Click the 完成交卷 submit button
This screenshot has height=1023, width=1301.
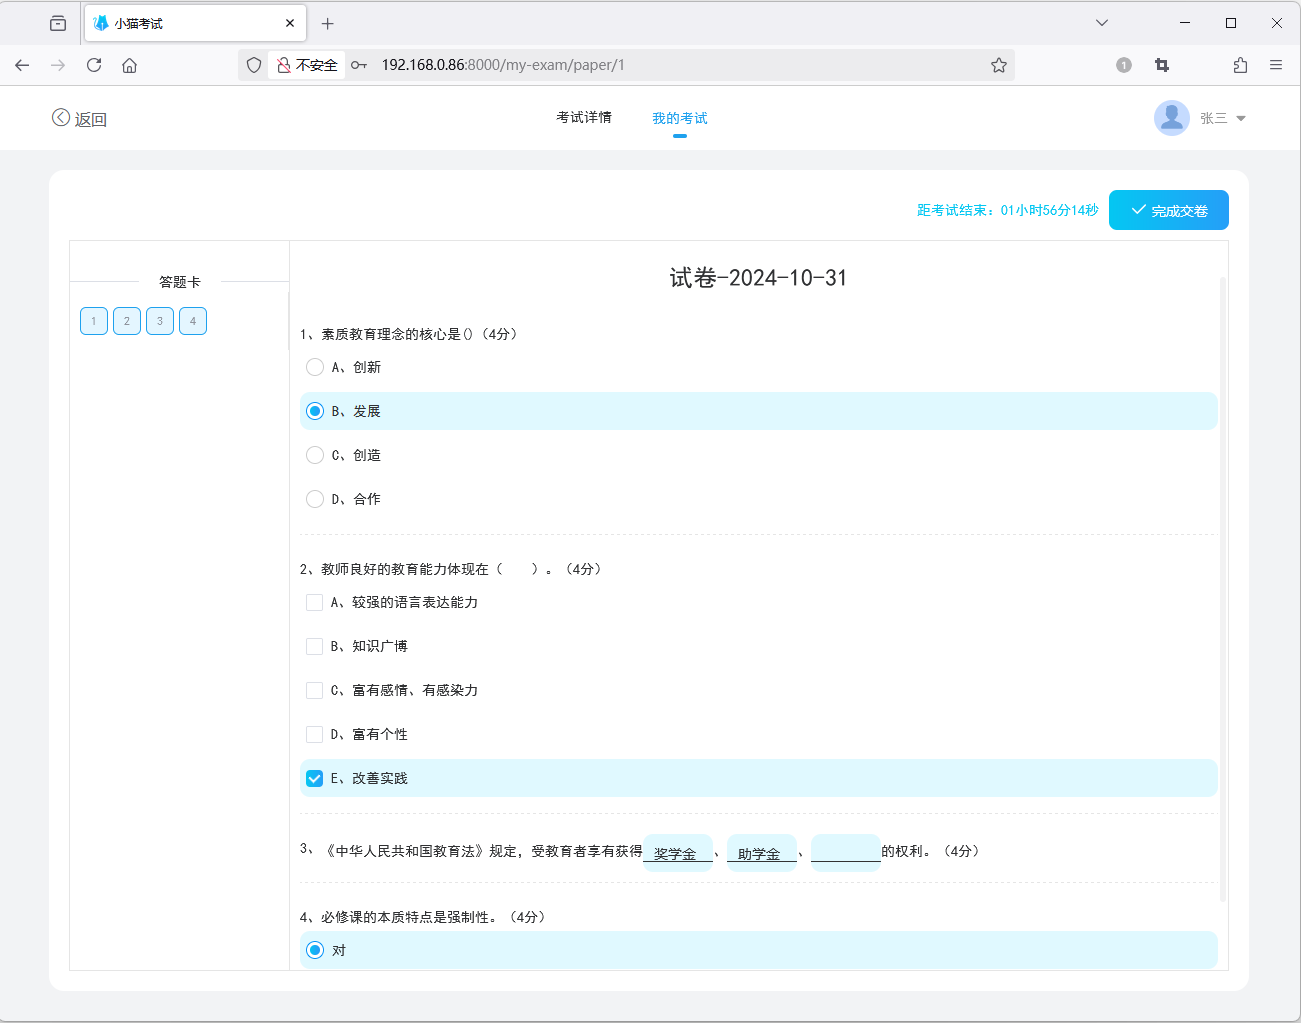[x=1168, y=210]
